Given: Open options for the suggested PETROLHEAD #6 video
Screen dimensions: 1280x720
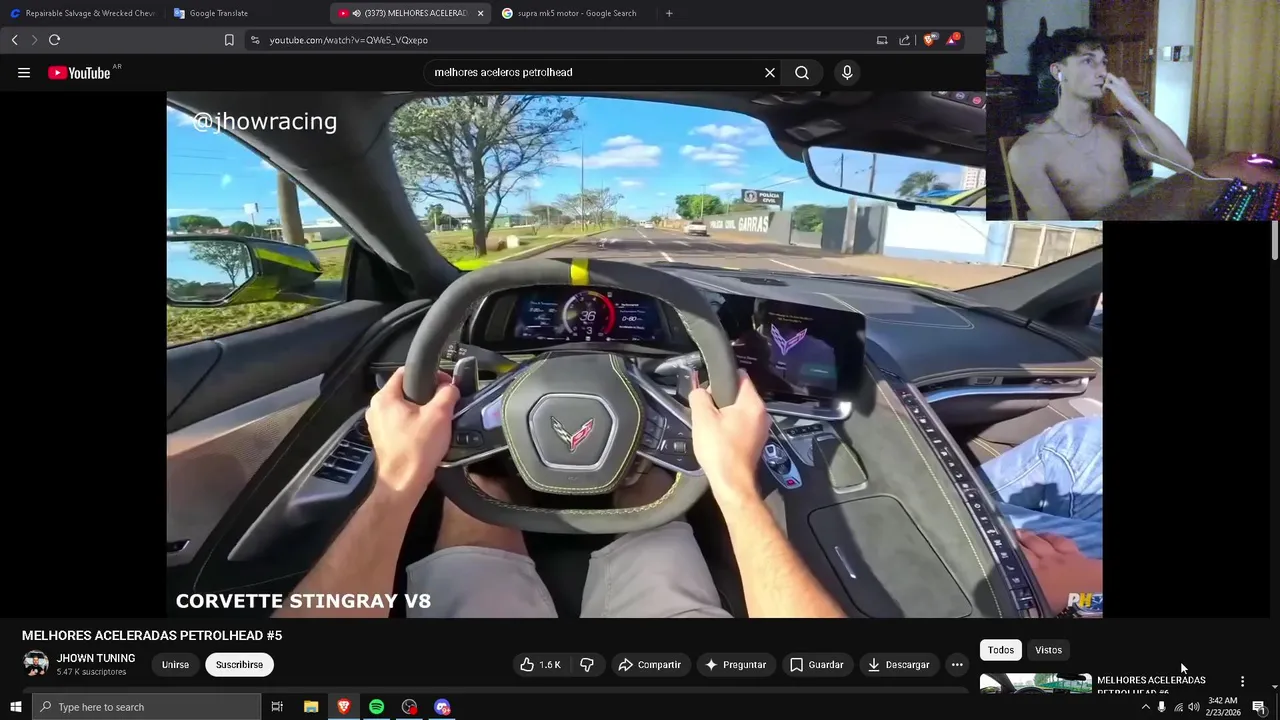Looking at the screenshot, I should (1242, 681).
